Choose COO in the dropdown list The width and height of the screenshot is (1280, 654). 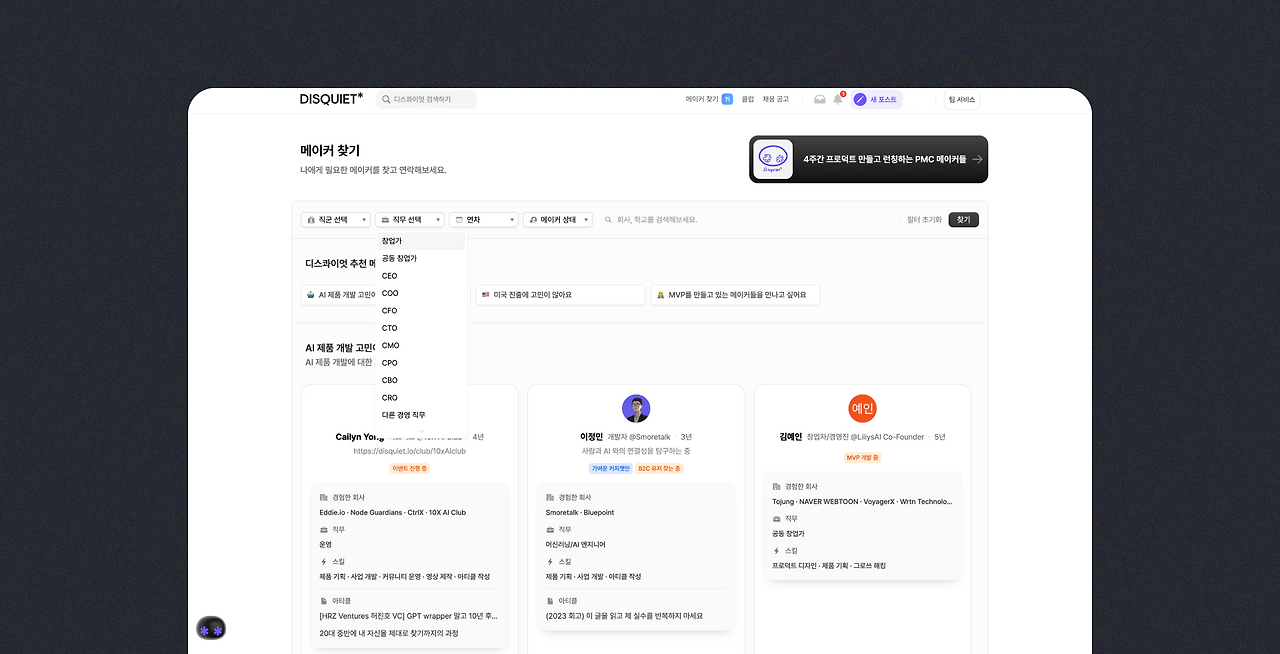click(421, 293)
